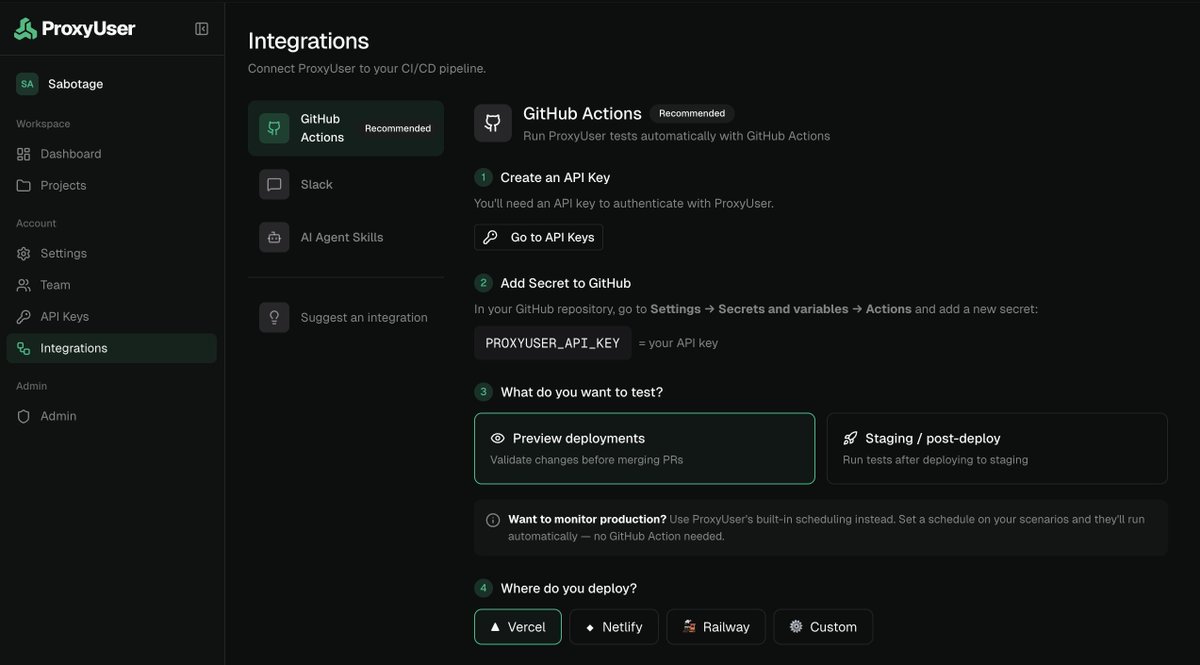The image size is (1200, 665).
Task: Choose Netlify as deploy target
Action: pos(614,627)
